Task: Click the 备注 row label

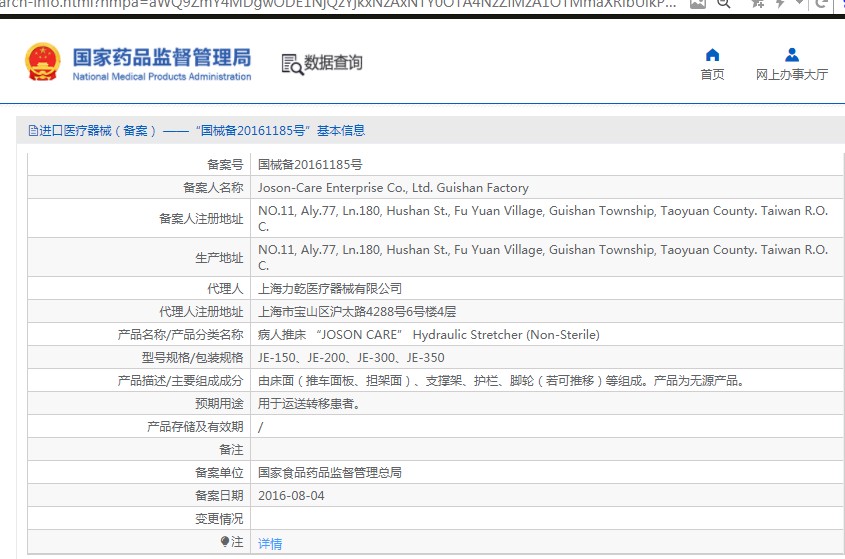Action: click(x=231, y=450)
